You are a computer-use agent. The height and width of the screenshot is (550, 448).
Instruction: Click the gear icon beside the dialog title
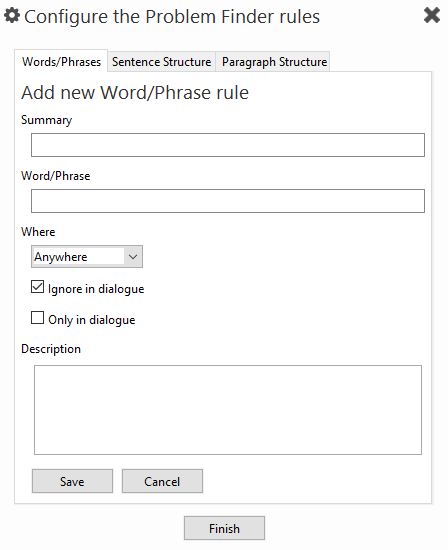click(12, 16)
